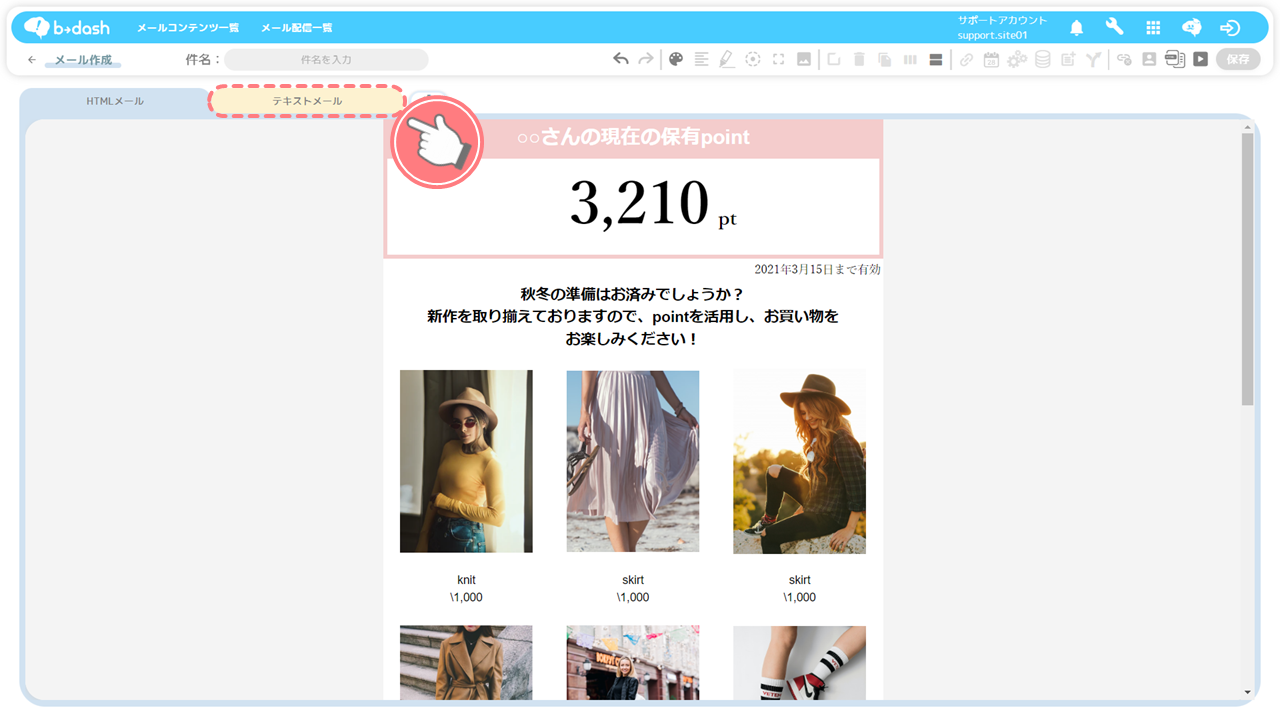Click the fullscreen corners icon
The width and height of the screenshot is (1280, 720).
(x=778, y=59)
